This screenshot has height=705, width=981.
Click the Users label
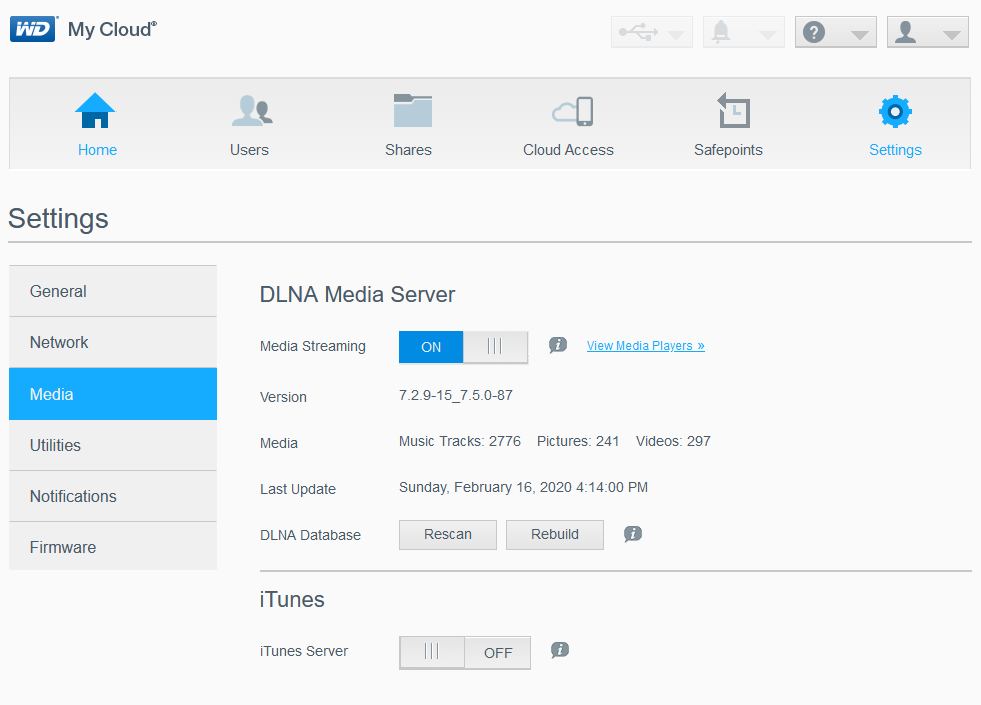pos(249,150)
